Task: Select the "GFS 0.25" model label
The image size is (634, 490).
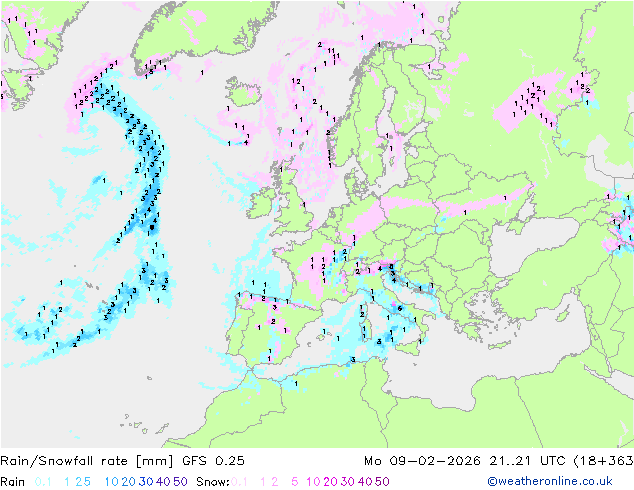Action: pyautogui.click(x=213, y=461)
